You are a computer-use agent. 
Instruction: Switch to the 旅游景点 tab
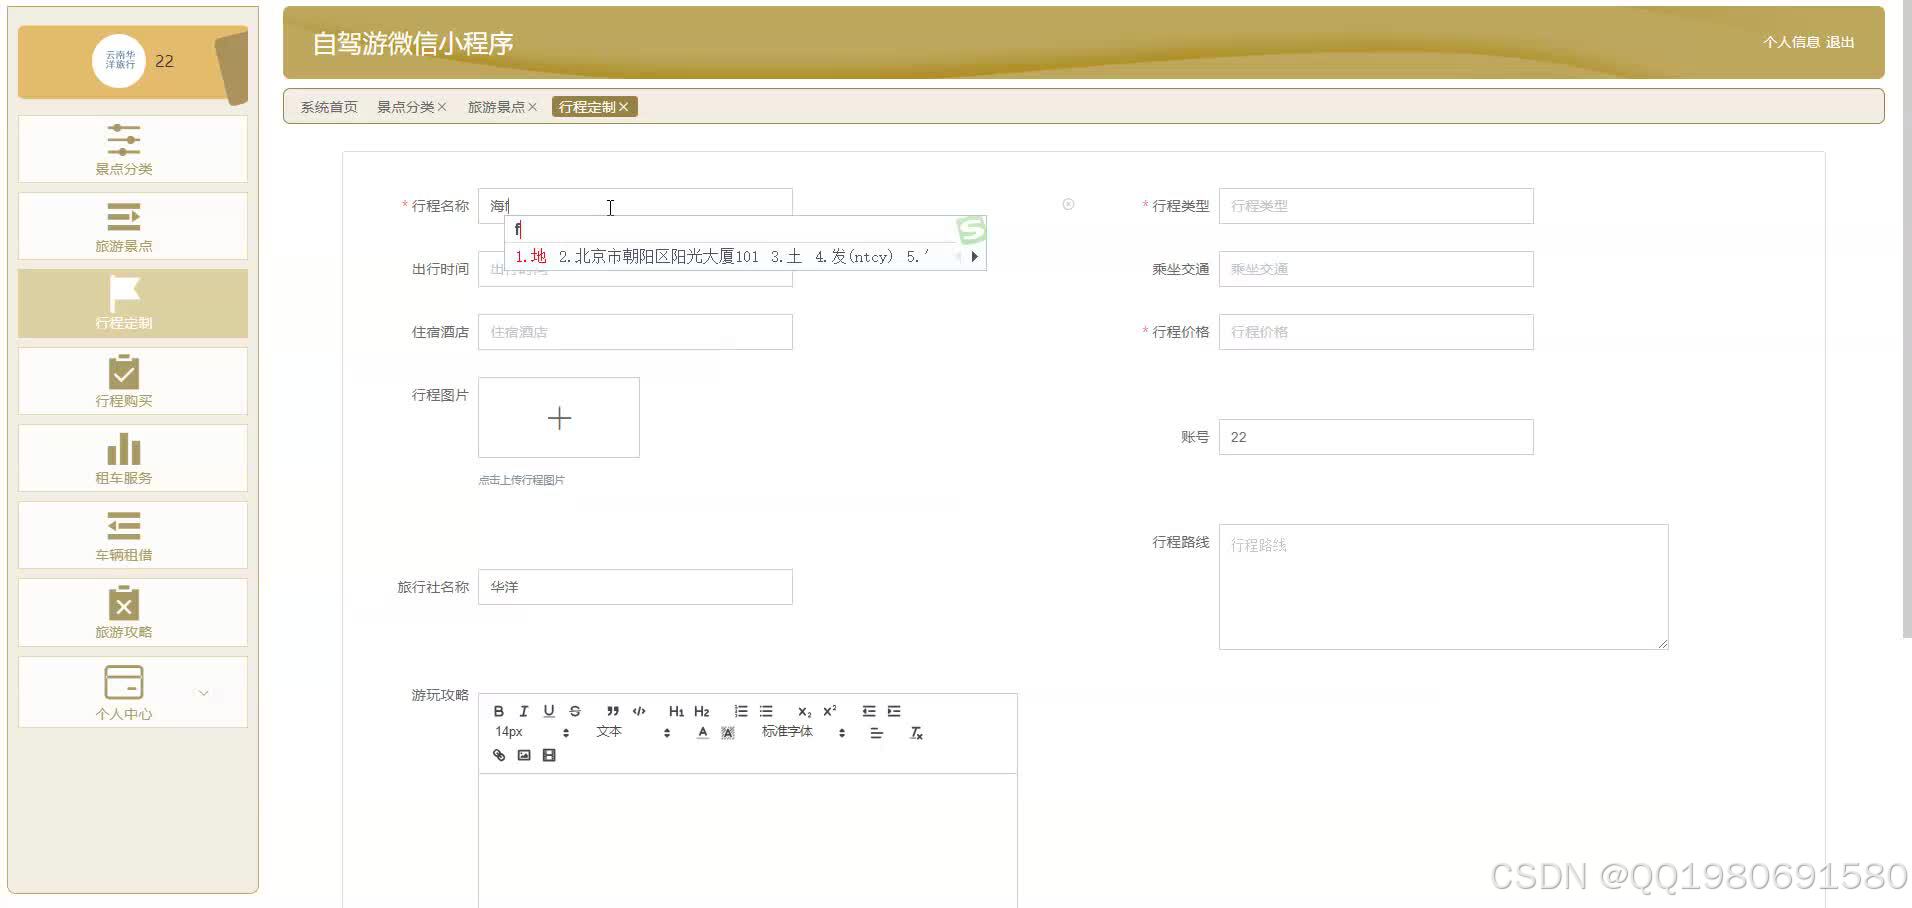[x=496, y=107]
